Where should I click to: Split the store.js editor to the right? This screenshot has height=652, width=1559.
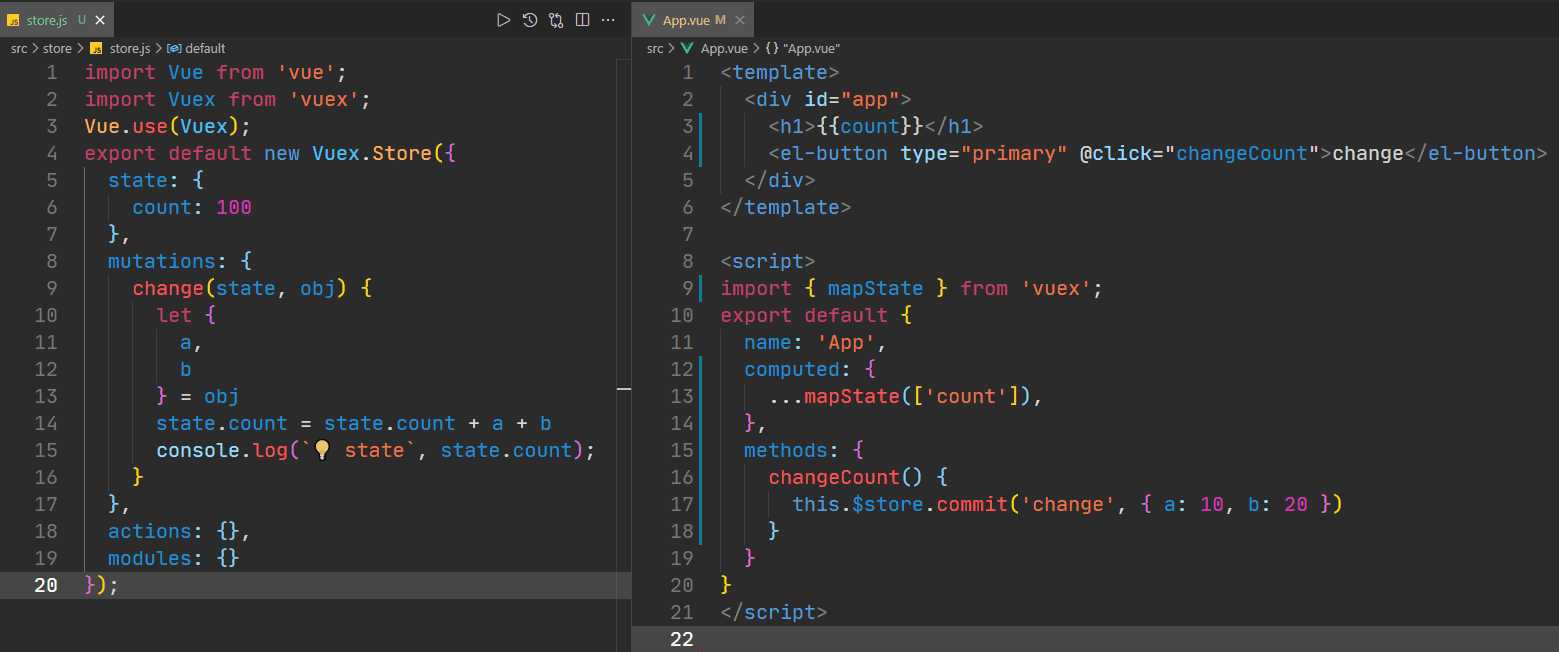click(582, 20)
